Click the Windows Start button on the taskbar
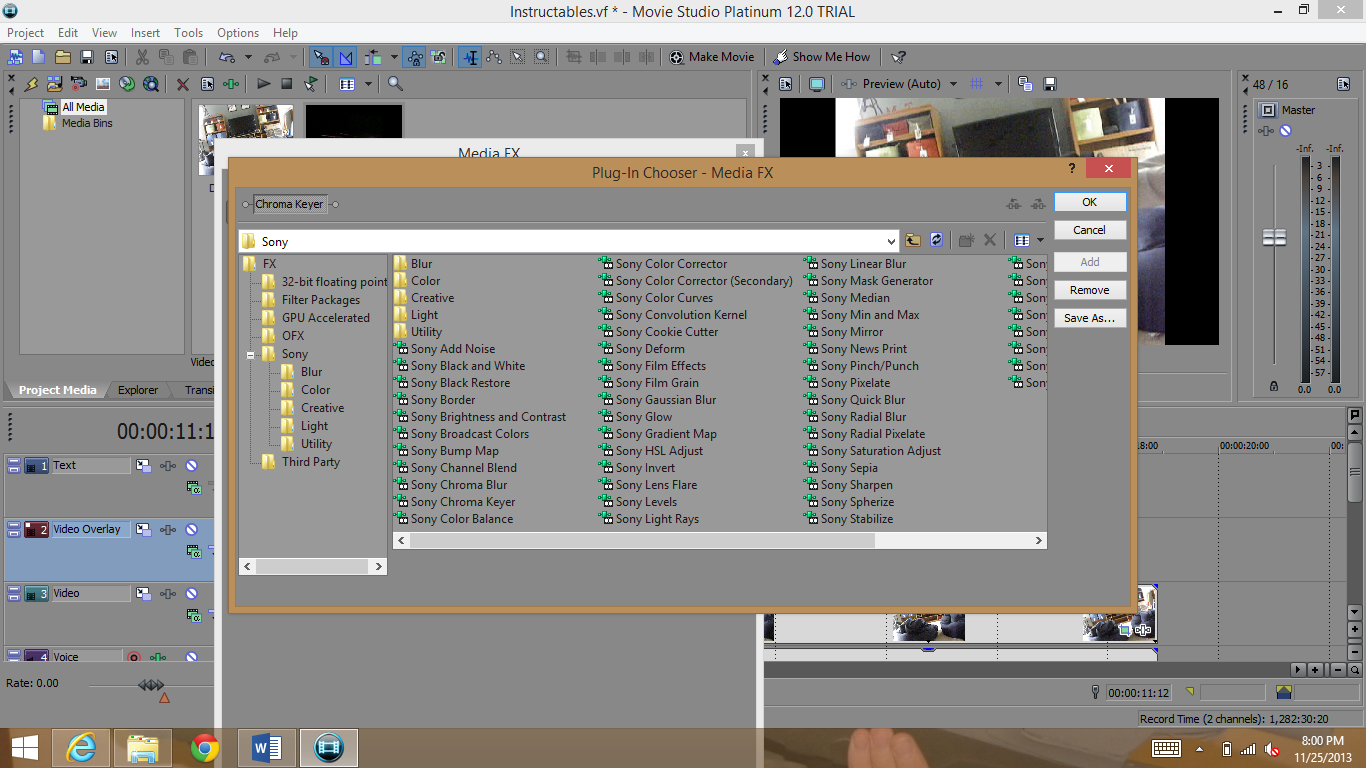The width and height of the screenshot is (1366, 768). [x=25, y=748]
